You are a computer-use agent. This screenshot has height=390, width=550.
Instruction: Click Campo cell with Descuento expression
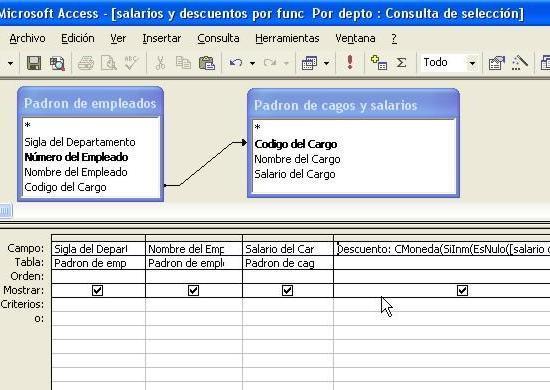click(442, 249)
